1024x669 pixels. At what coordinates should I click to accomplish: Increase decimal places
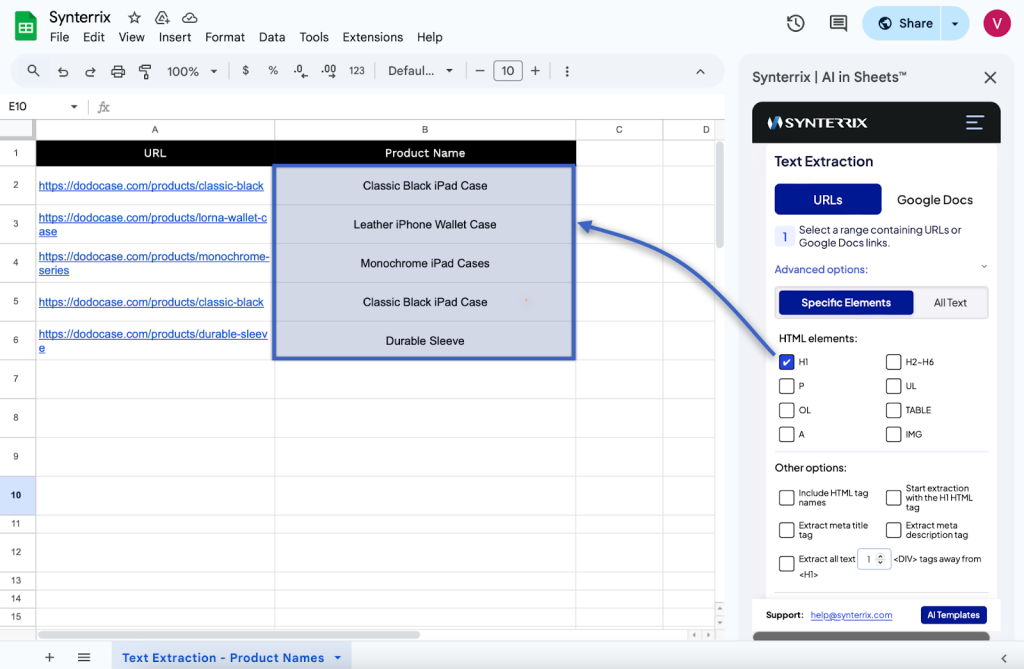[x=328, y=71]
